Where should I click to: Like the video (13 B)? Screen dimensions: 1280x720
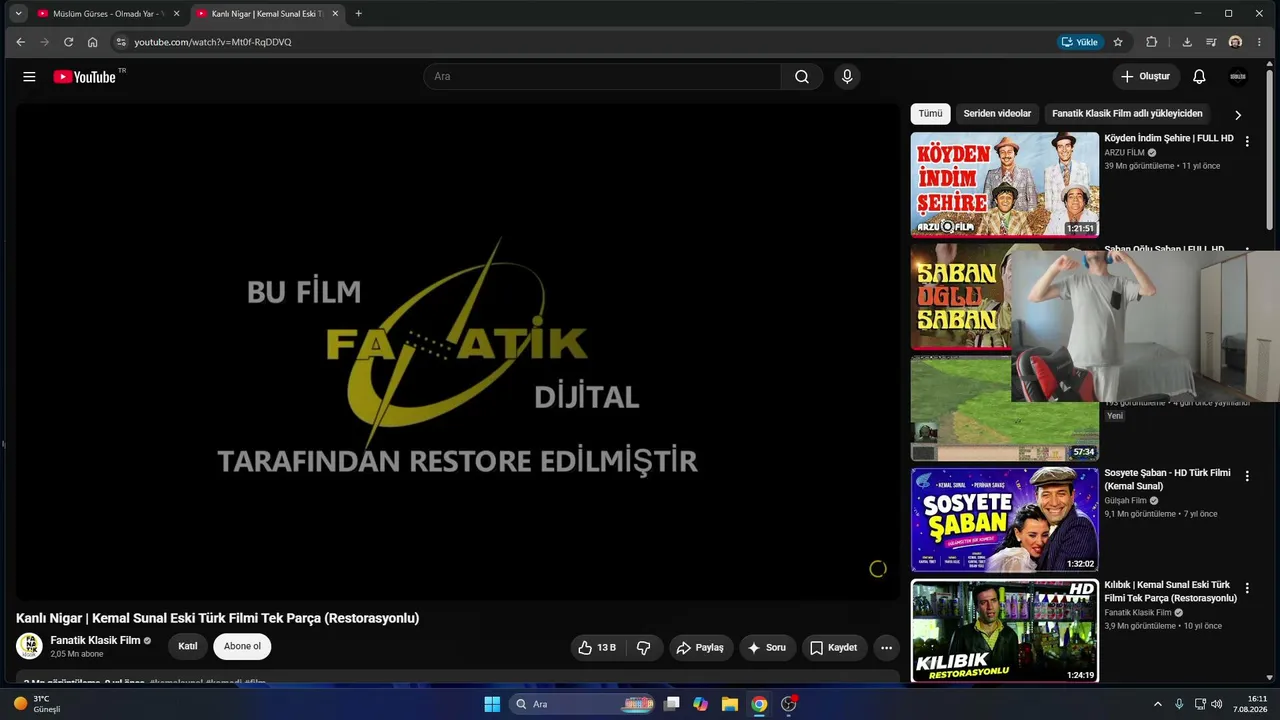[x=597, y=647]
